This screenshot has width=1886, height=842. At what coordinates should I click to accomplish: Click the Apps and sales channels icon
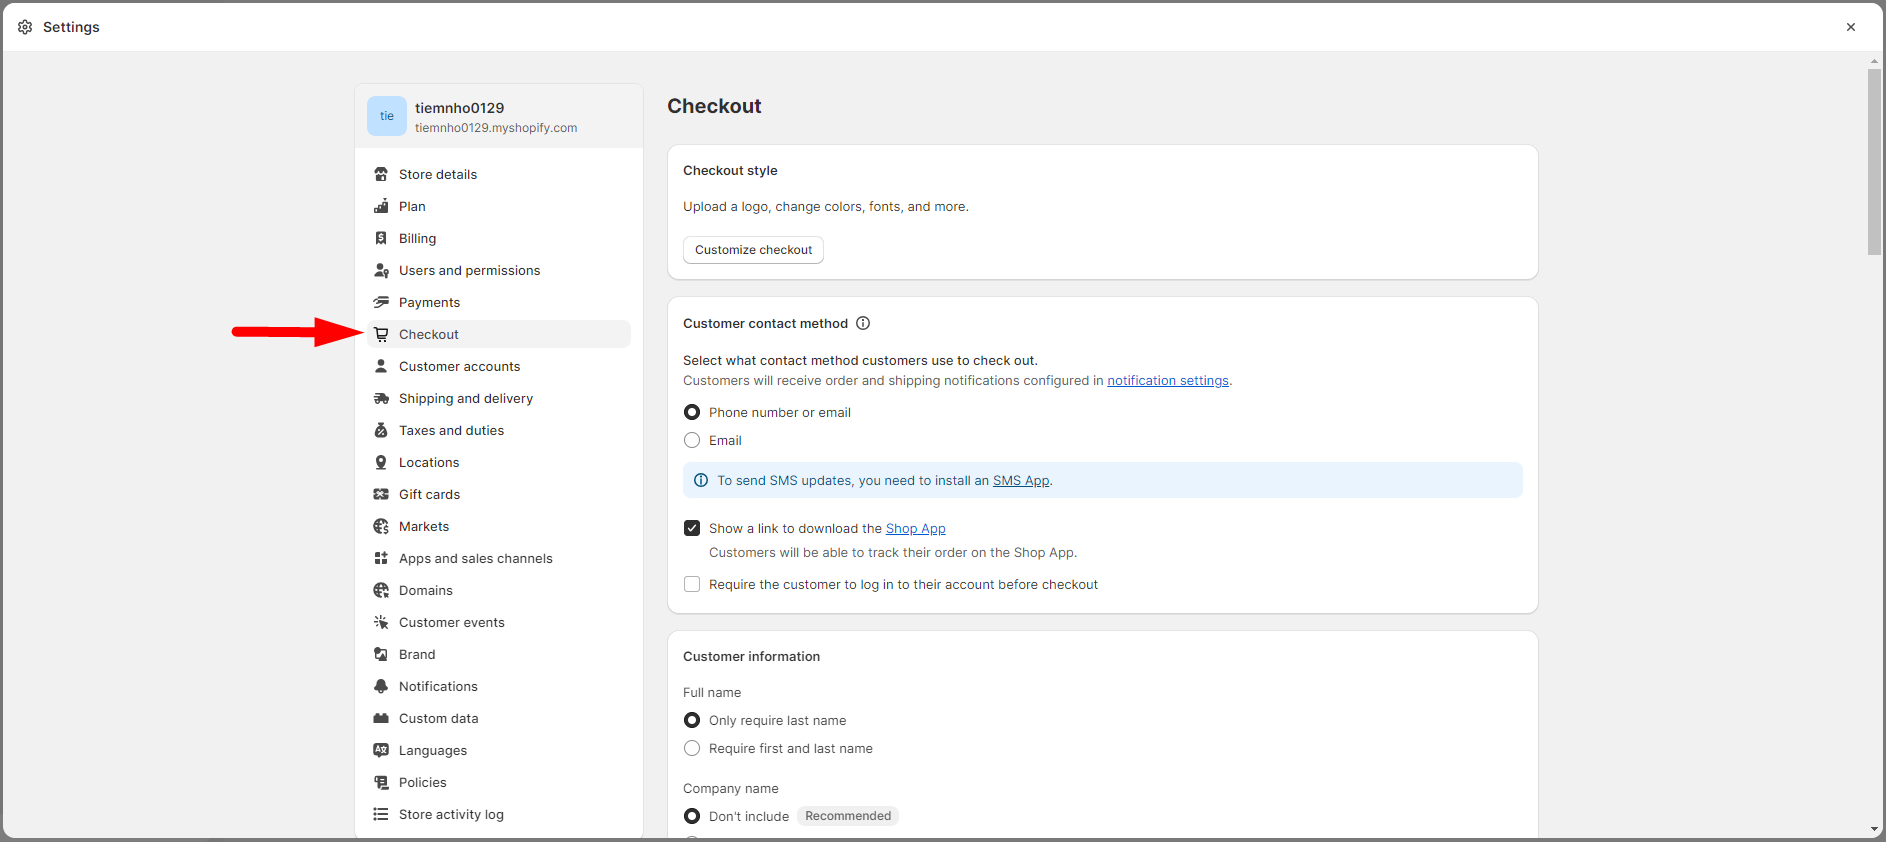tap(381, 558)
